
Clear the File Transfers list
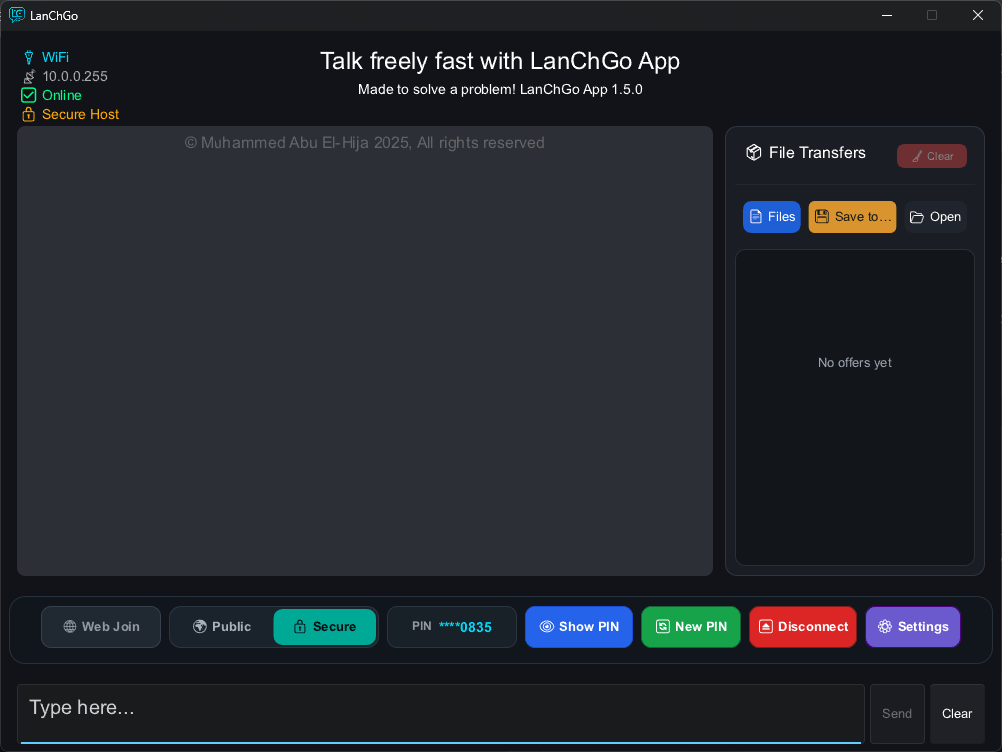tap(931, 156)
